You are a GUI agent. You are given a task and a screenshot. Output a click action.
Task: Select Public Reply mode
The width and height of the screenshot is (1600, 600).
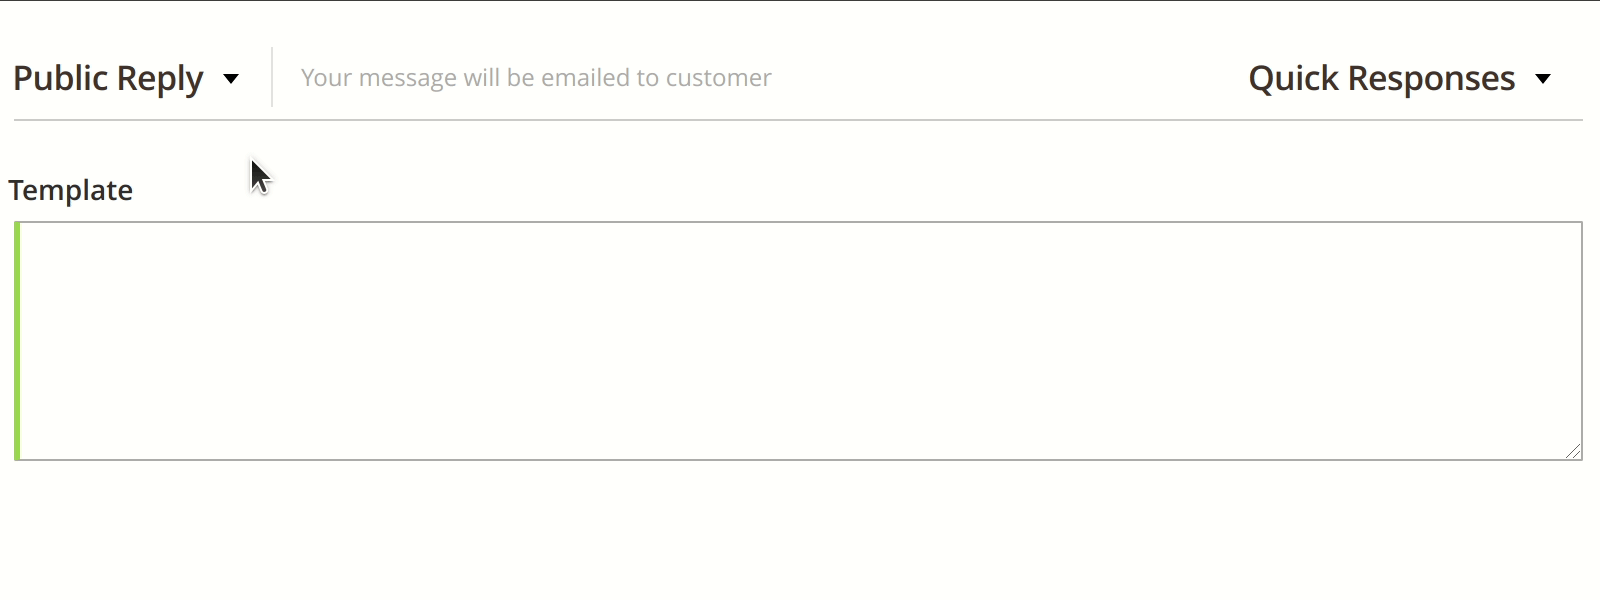pyautogui.click(x=108, y=77)
